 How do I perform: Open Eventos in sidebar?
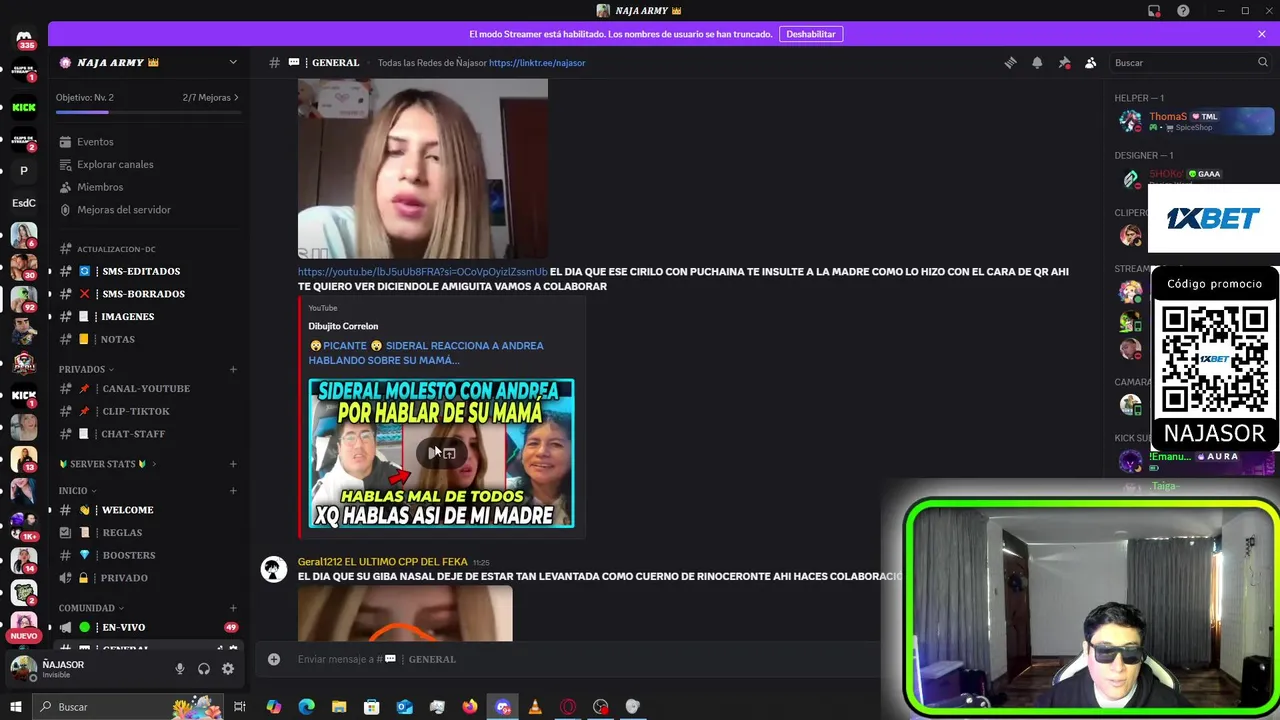[x=149, y=142]
